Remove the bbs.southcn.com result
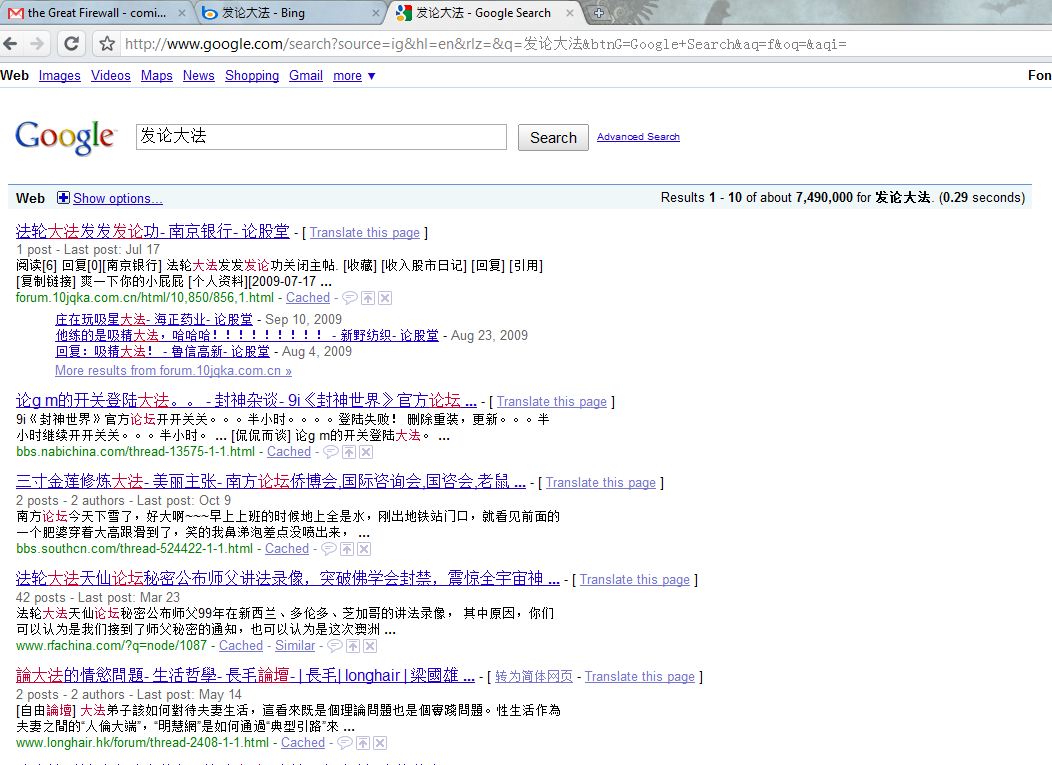 pos(364,549)
